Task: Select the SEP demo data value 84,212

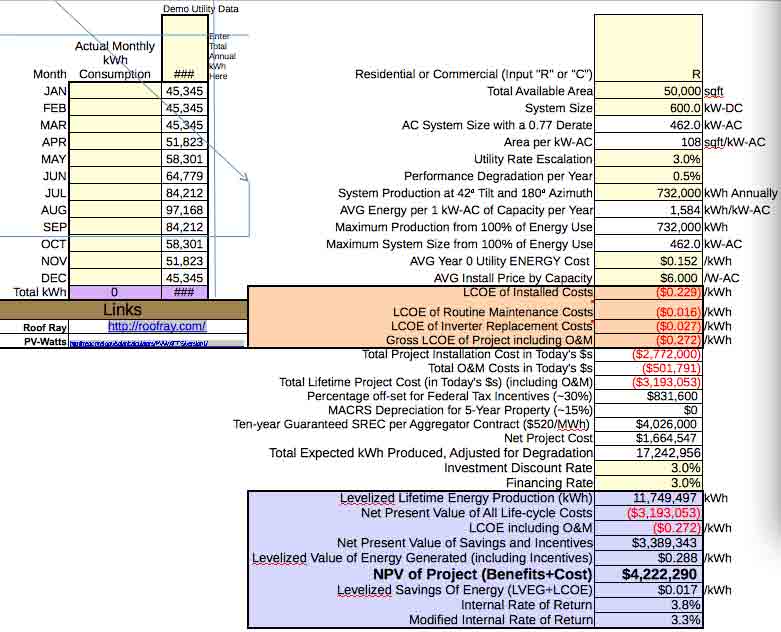Action: click(x=184, y=227)
